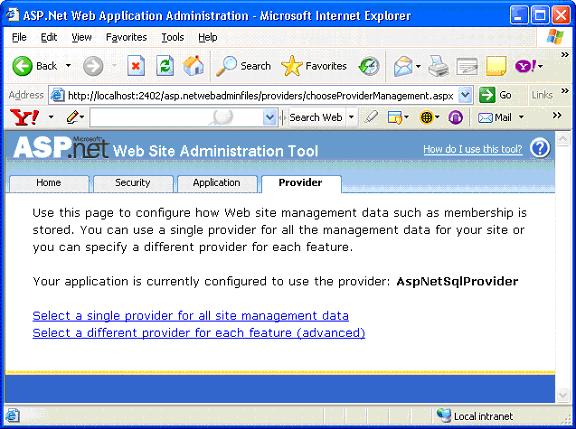Click the yellow note icon in toolbar

496,66
